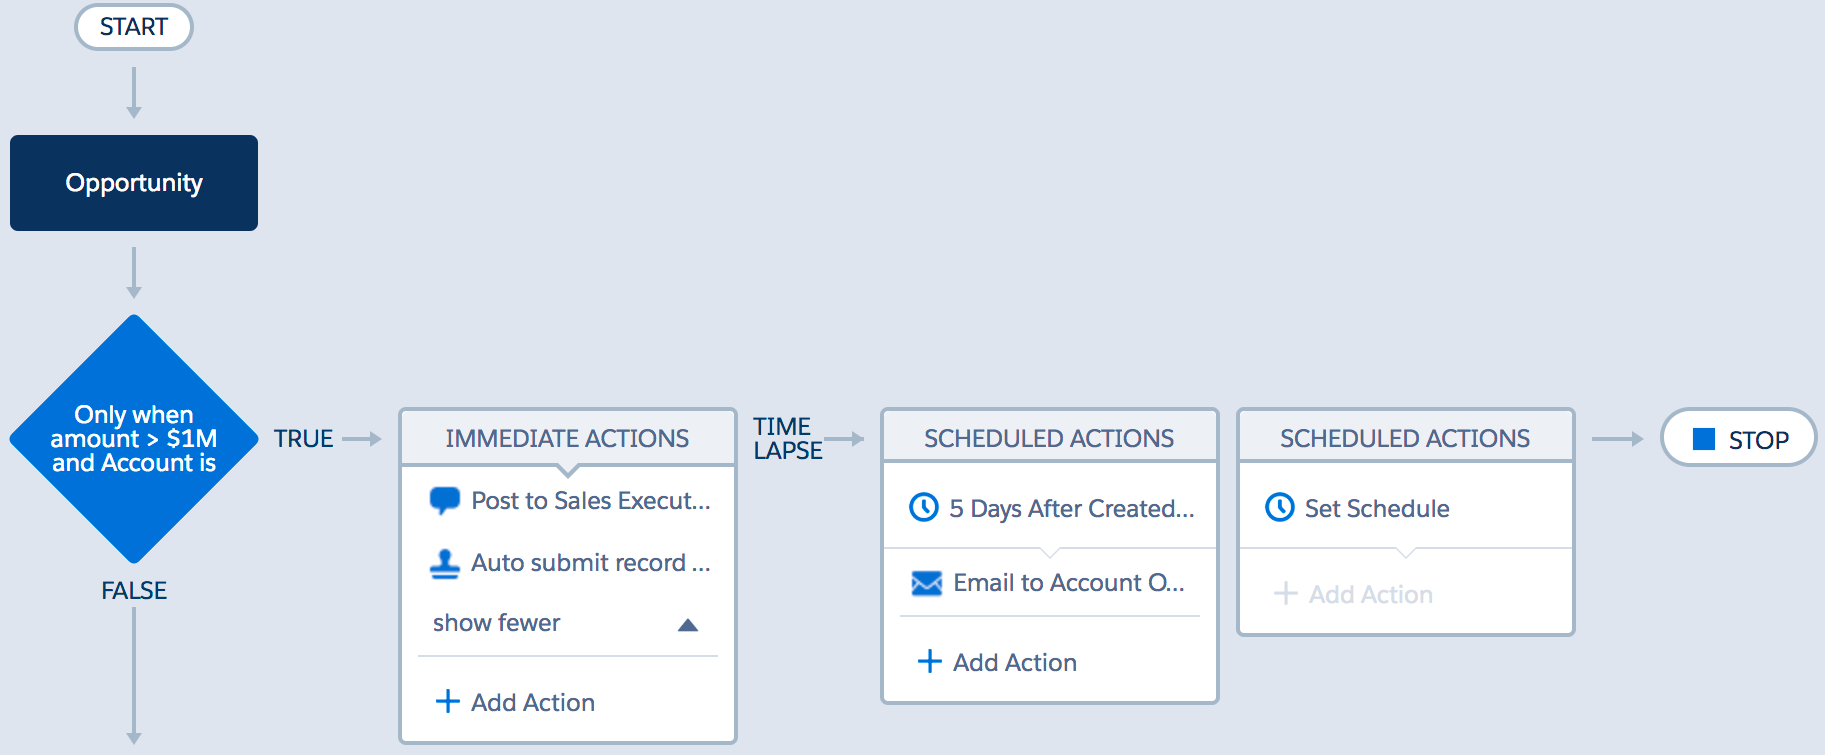Viewport: 1825px width, 755px height.
Task: Select the Opportunity object node
Action: click(134, 183)
